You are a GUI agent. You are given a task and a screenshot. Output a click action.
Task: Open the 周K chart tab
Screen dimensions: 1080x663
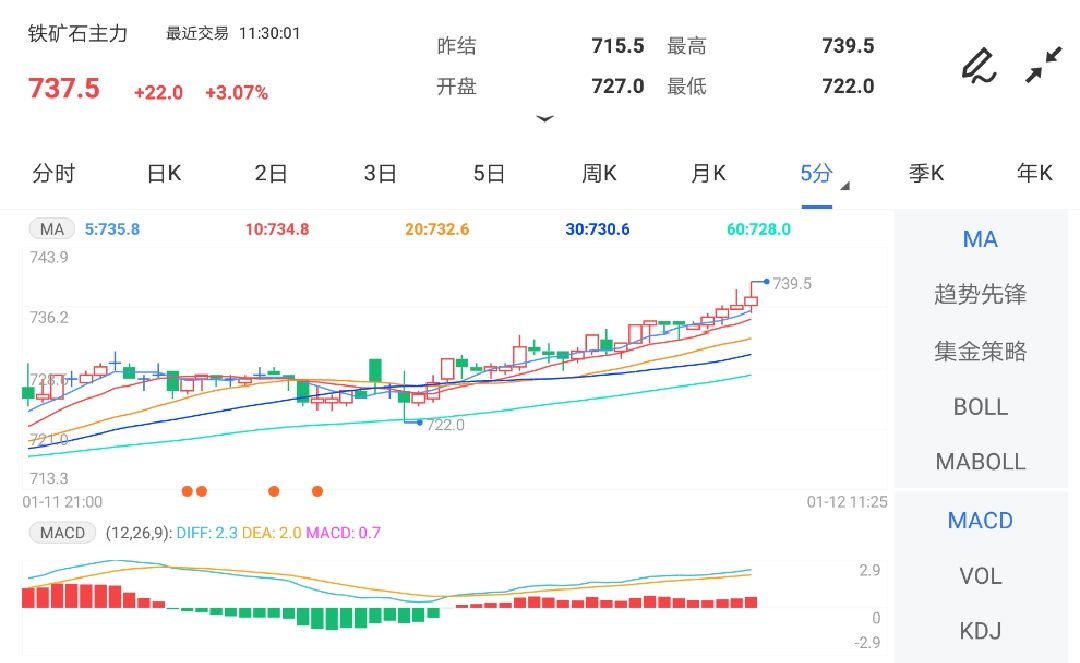pos(599,173)
